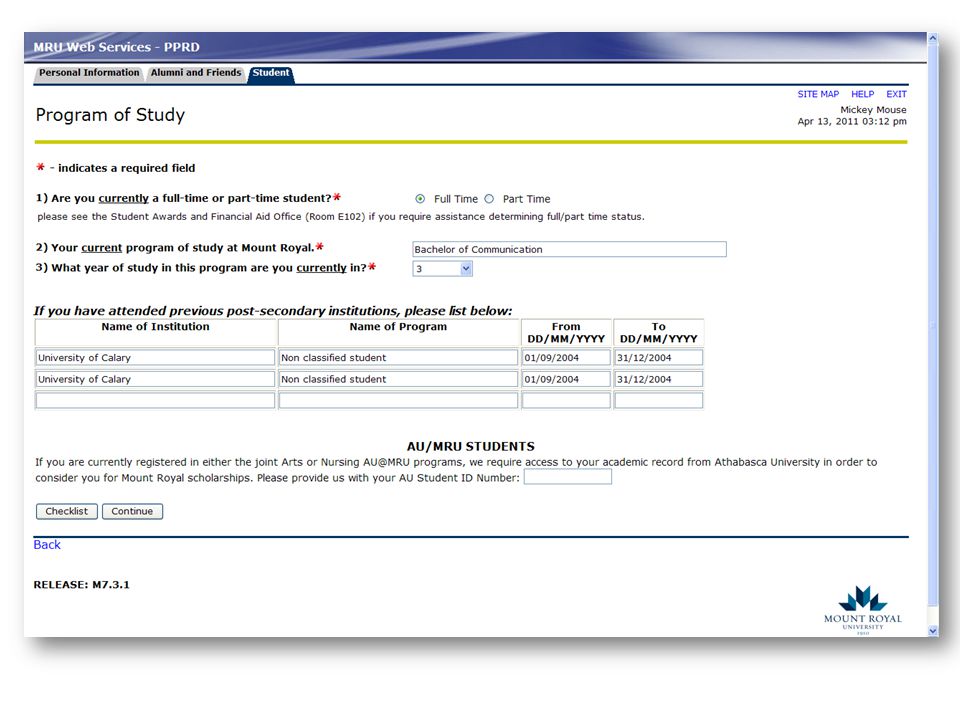960x720 pixels.
Task: Click the 'To DD/MM/YYYY' column header
Action: (659, 332)
